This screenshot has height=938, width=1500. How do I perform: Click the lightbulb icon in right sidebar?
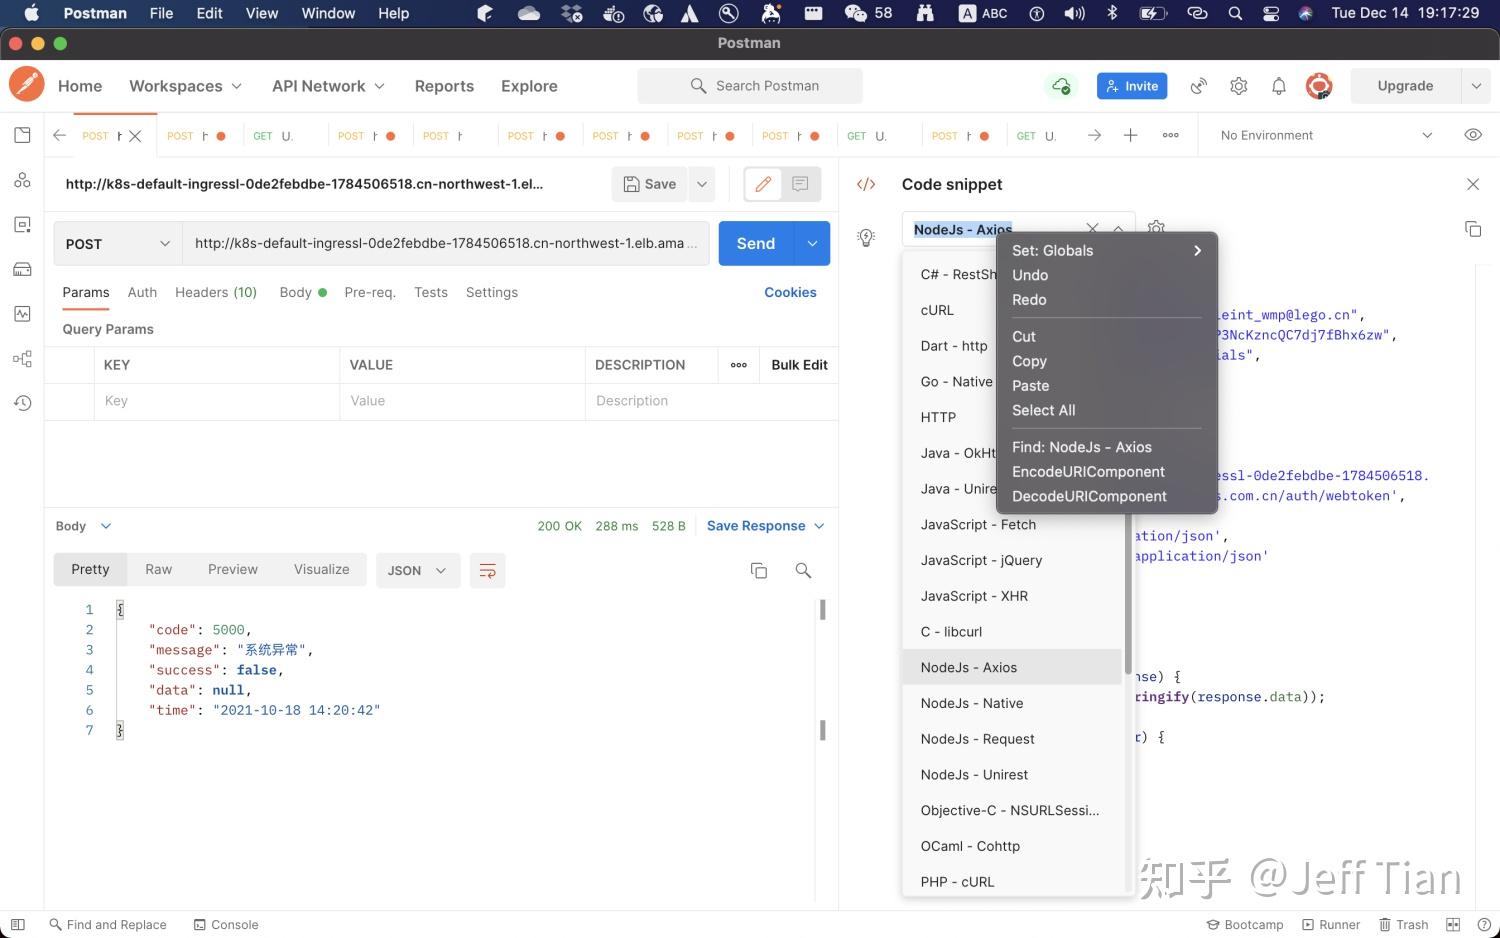[x=866, y=237]
